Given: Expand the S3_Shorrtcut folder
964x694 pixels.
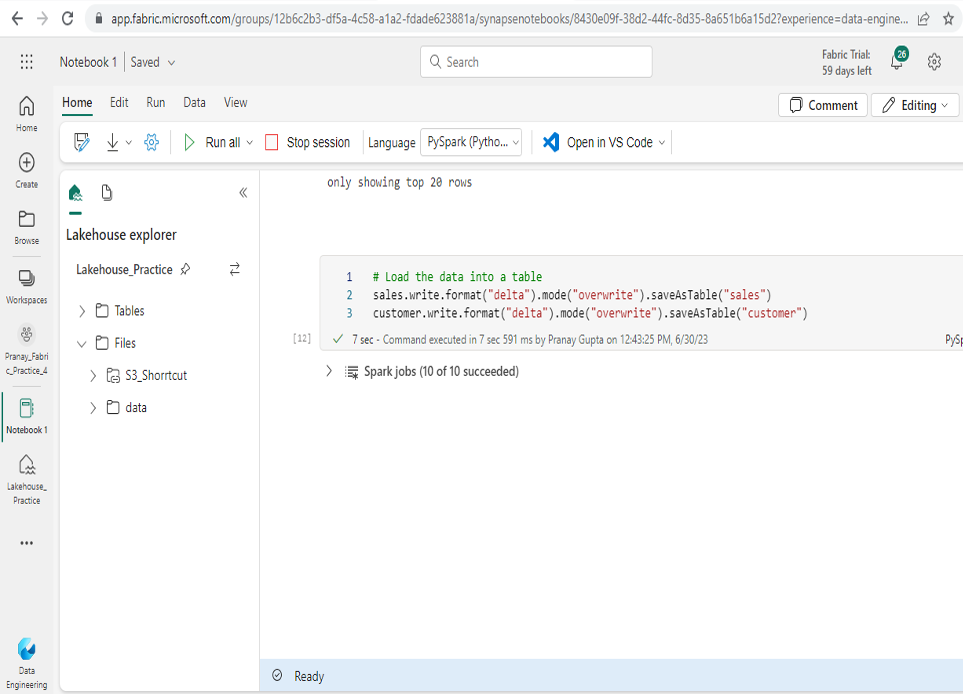Looking at the screenshot, I should coord(93,376).
